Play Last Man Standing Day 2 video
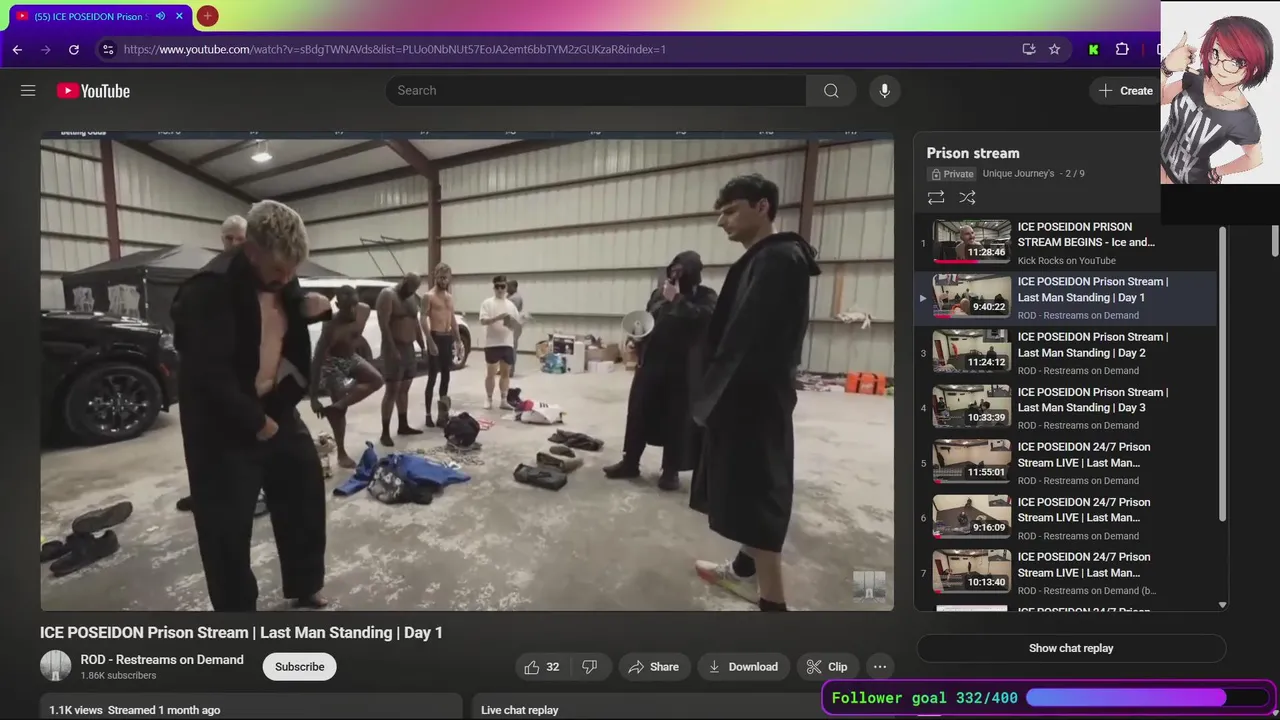The height and width of the screenshot is (720, 1280). coord(1066,353)
